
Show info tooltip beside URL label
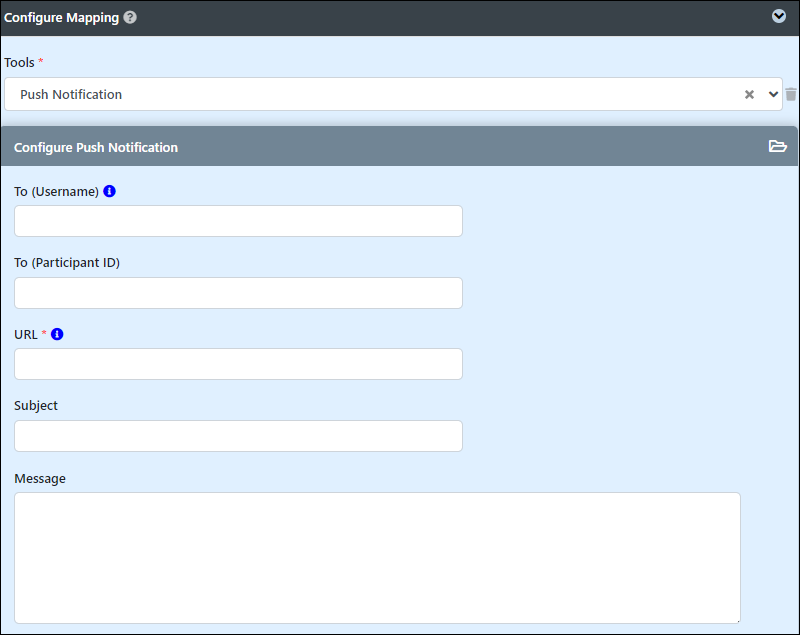57,334
